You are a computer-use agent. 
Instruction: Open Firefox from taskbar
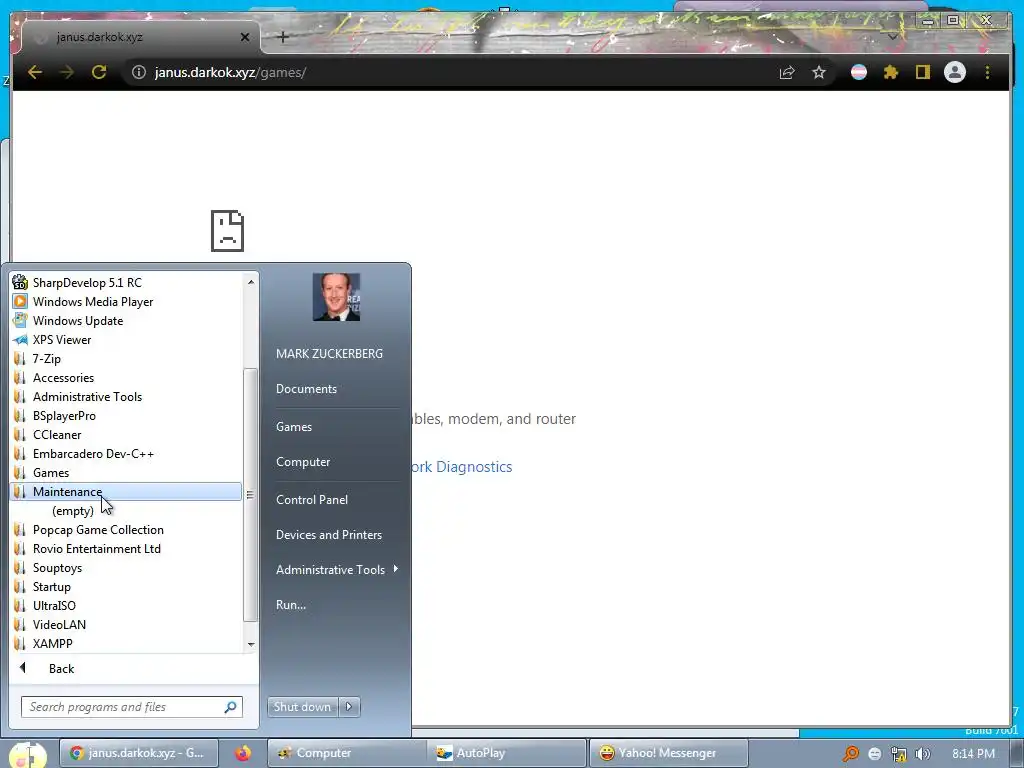243,753
